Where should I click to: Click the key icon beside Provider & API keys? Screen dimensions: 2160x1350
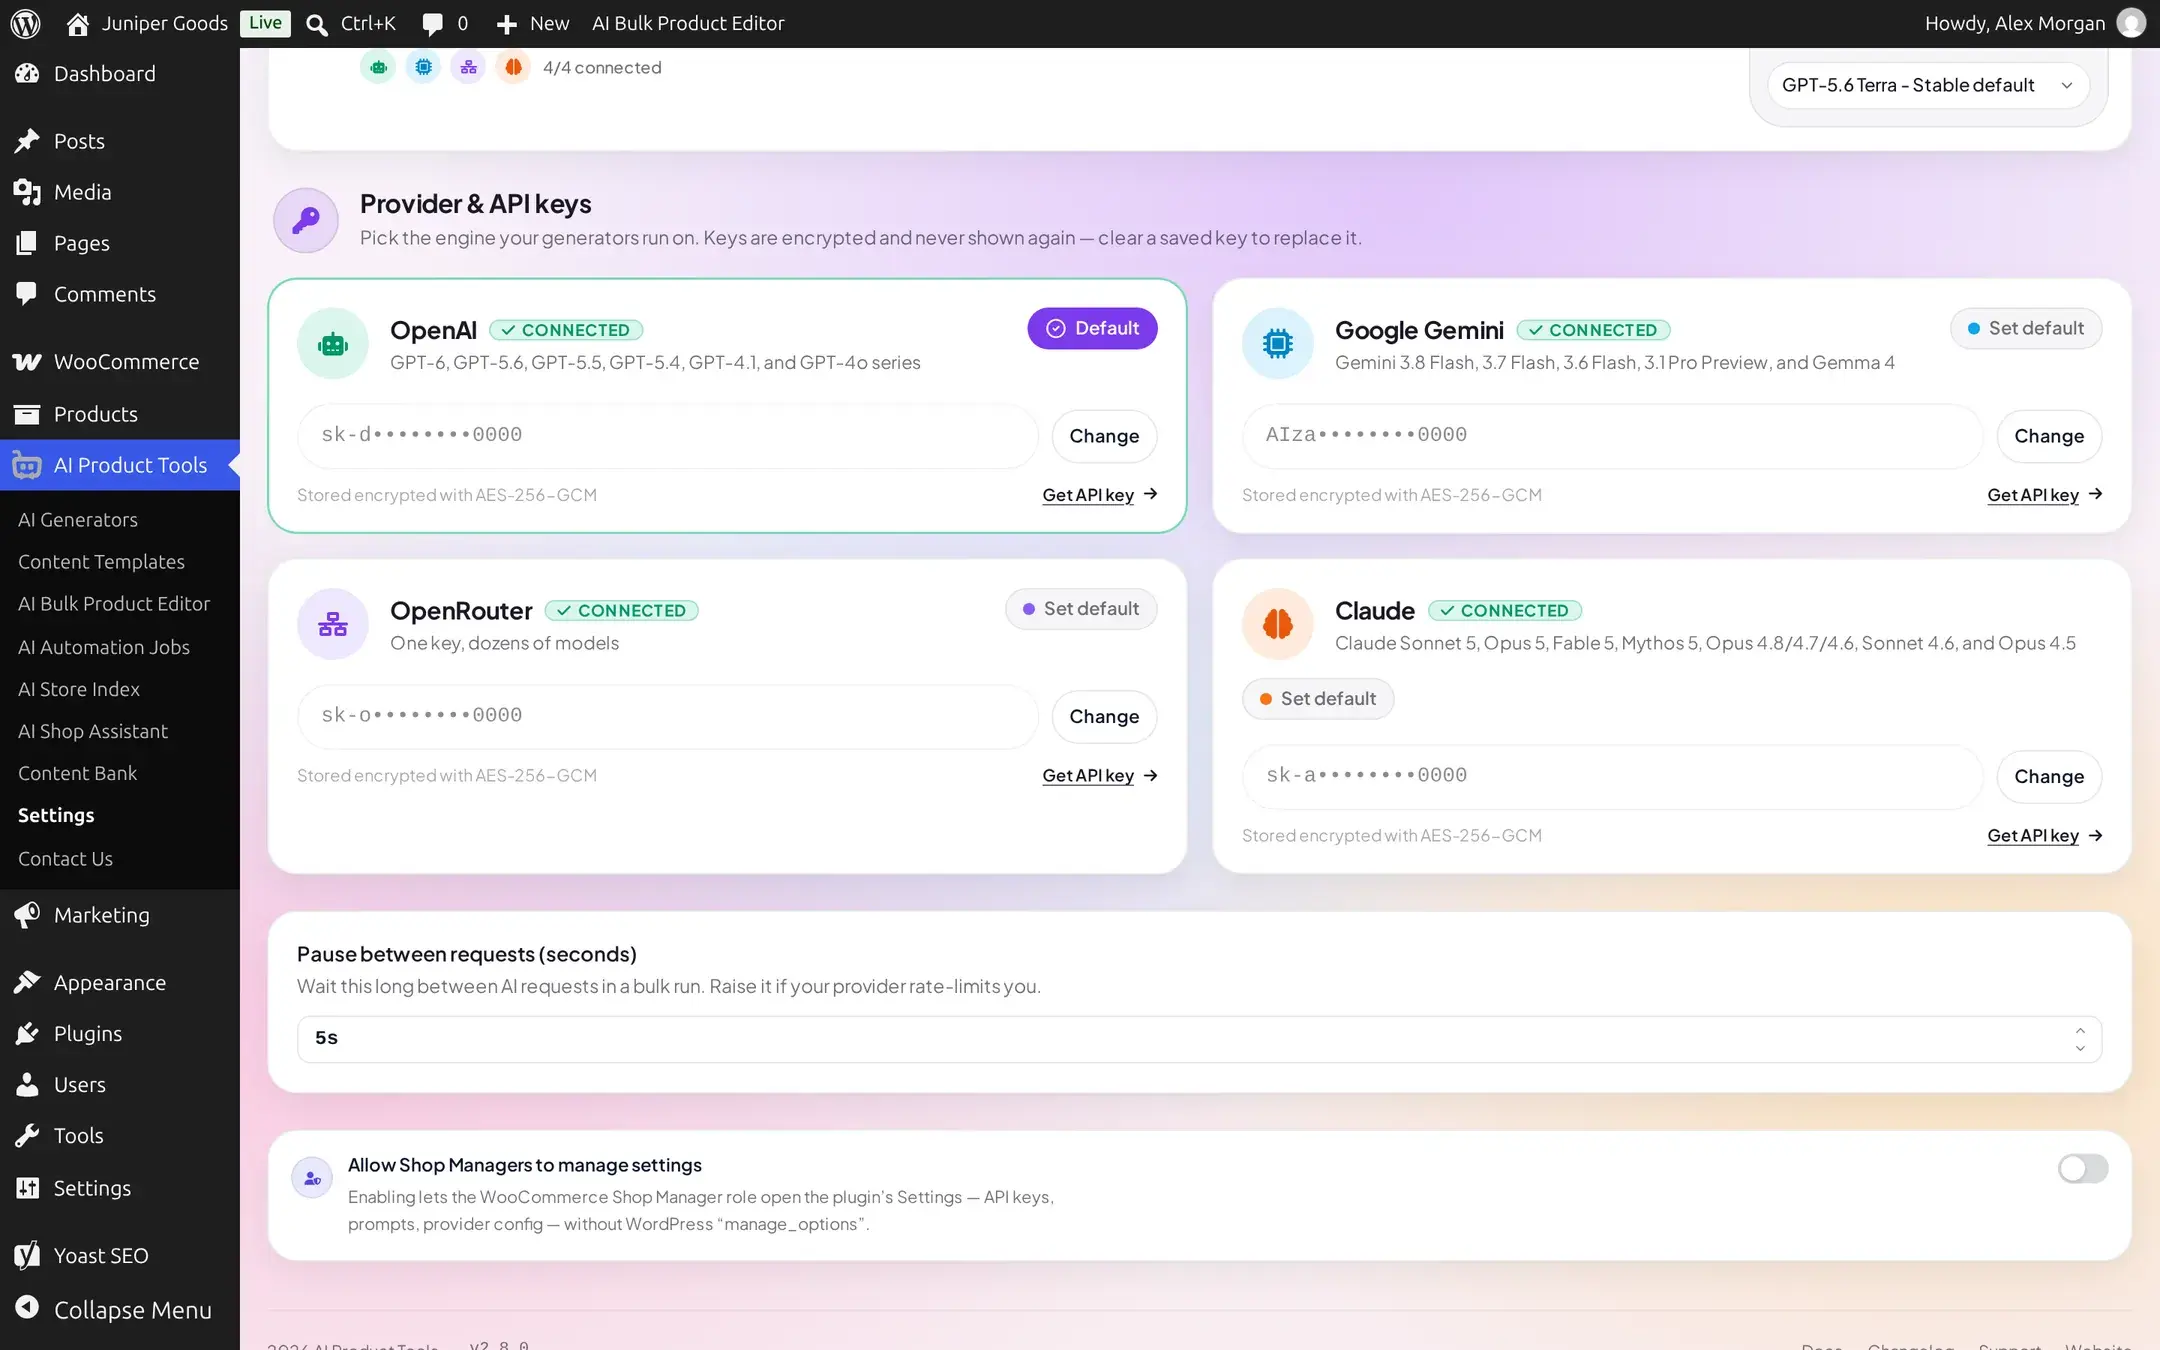(306, 220)
